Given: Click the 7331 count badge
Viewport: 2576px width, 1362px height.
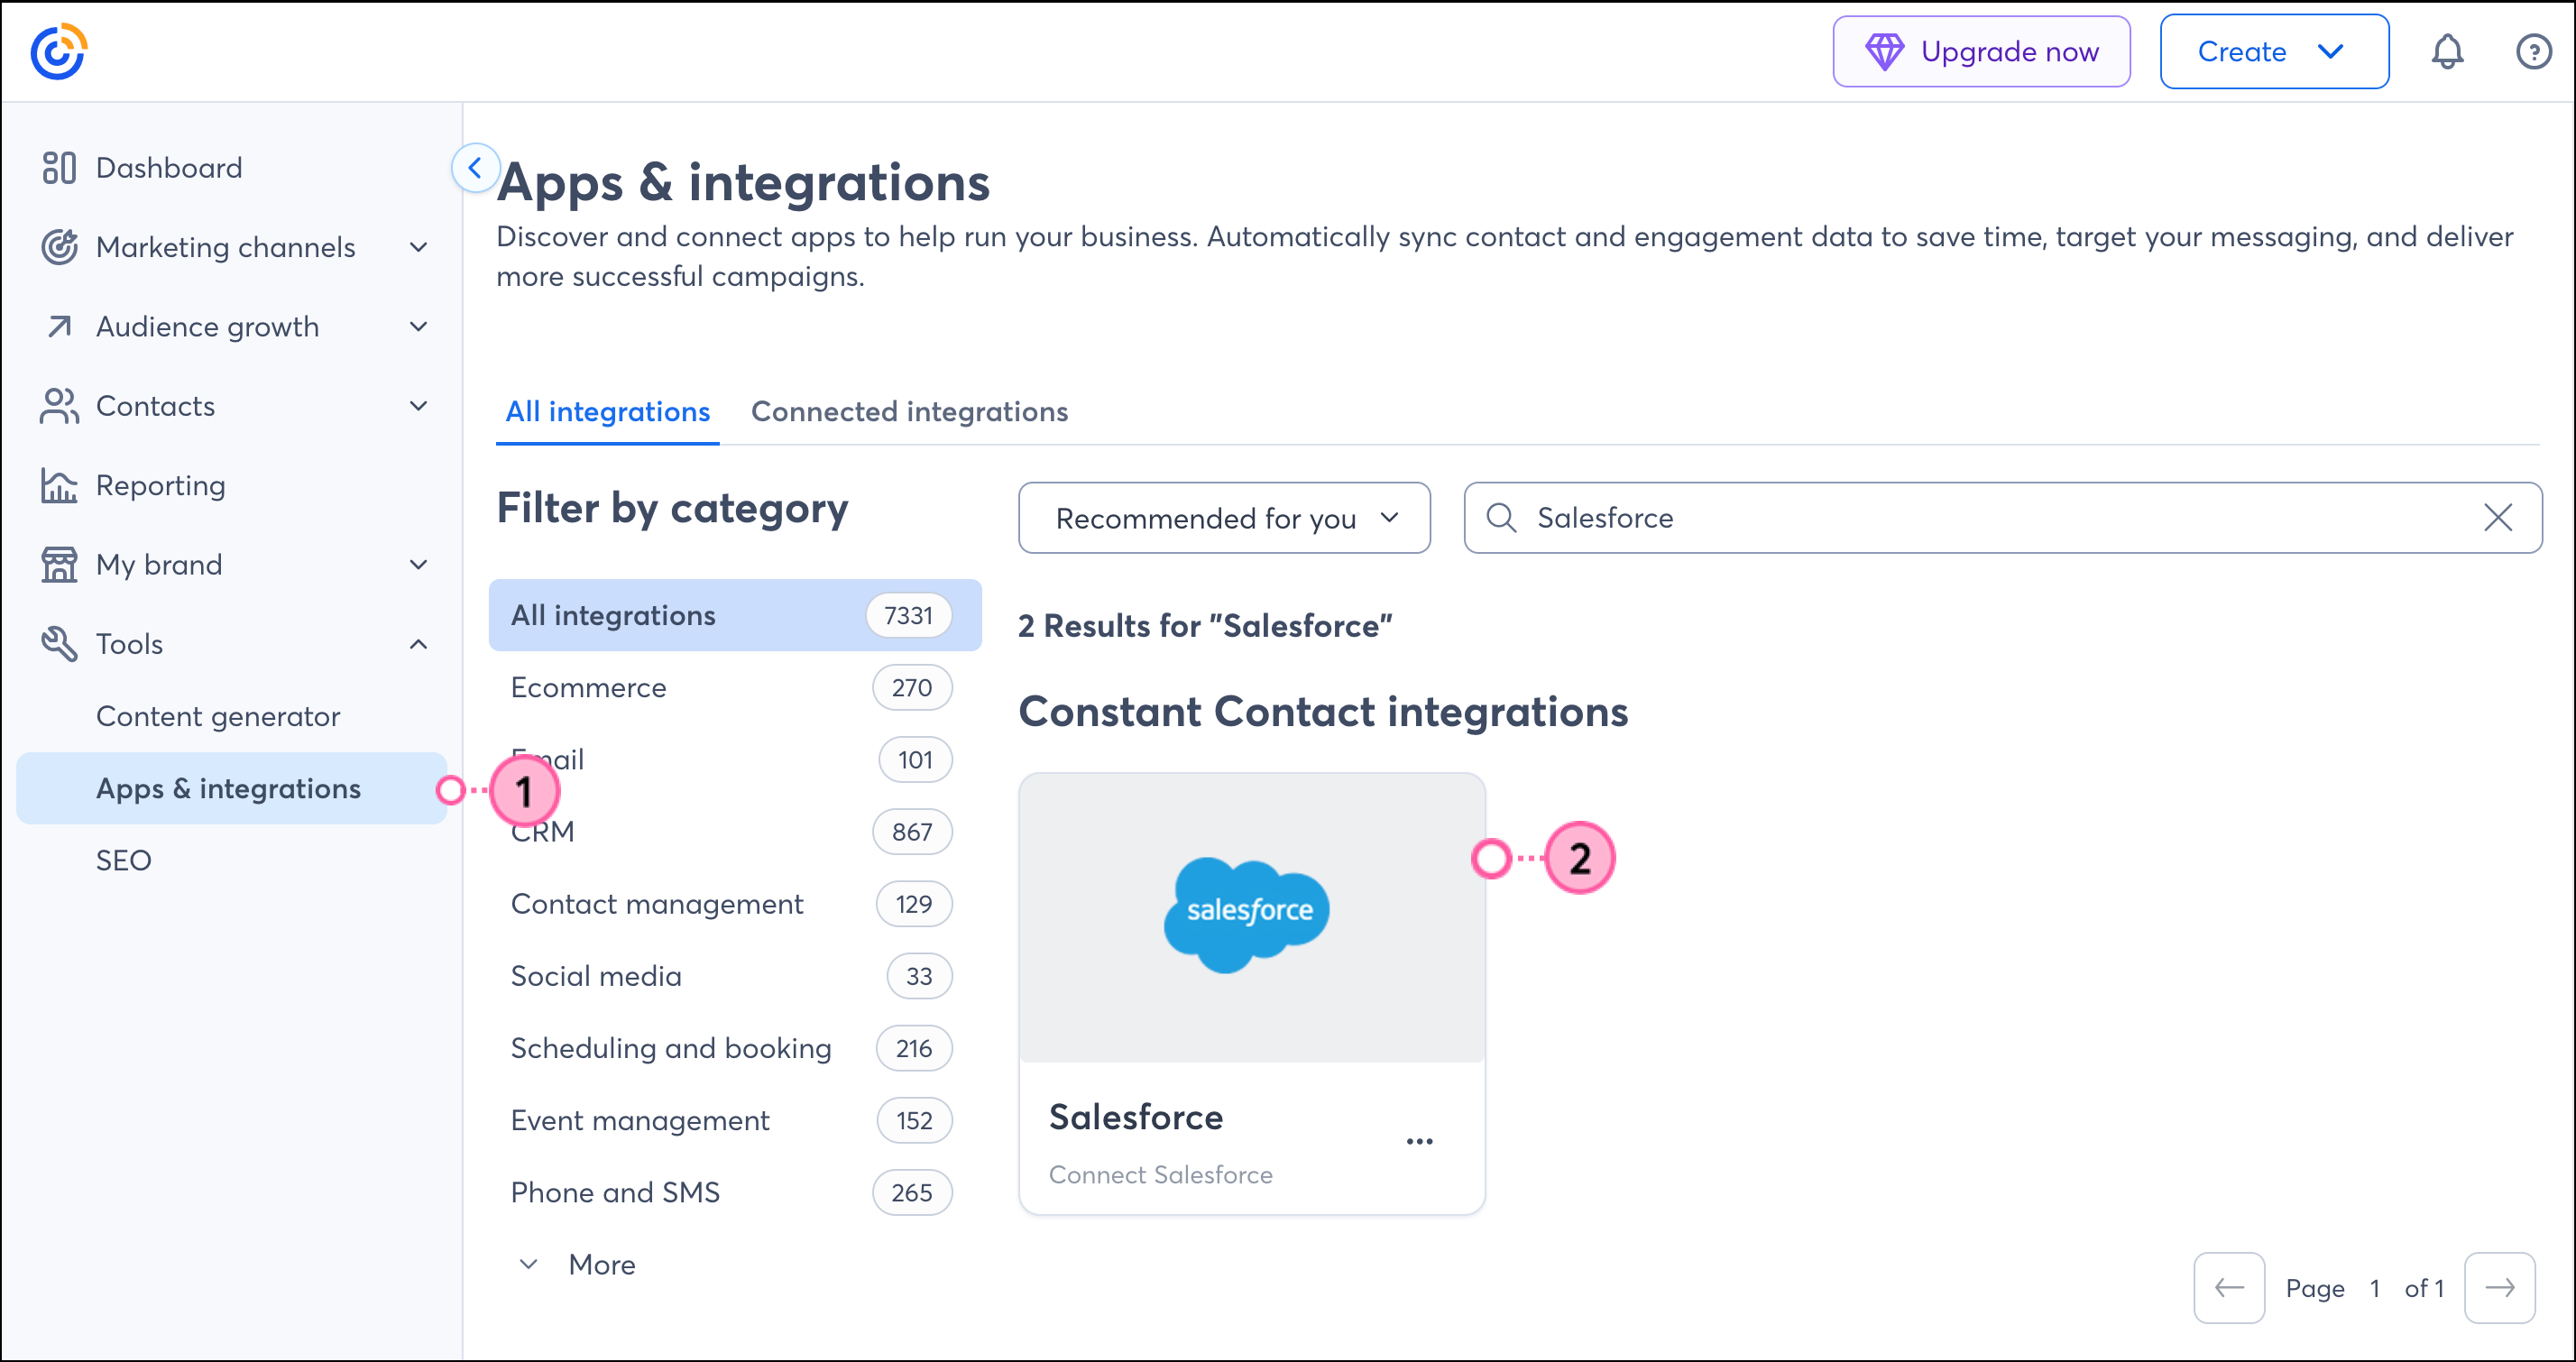Looking at the screenshot, I should coord(908,615).
